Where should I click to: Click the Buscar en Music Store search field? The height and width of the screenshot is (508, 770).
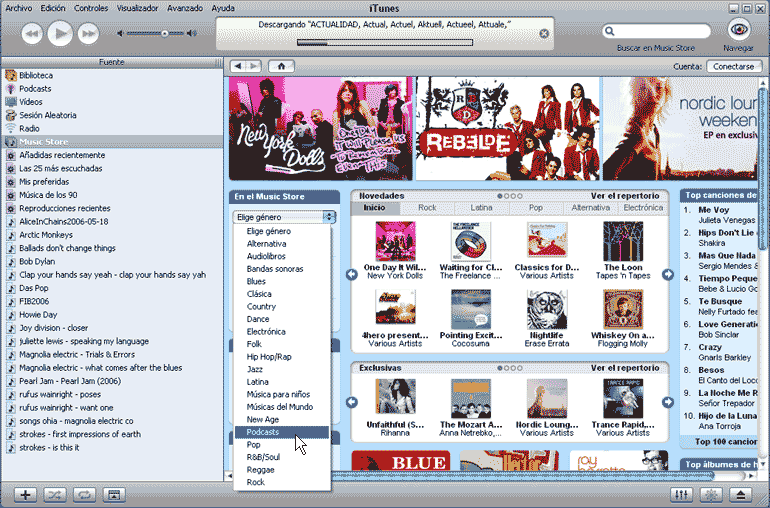pyautogui.click(x=656, y=31)
